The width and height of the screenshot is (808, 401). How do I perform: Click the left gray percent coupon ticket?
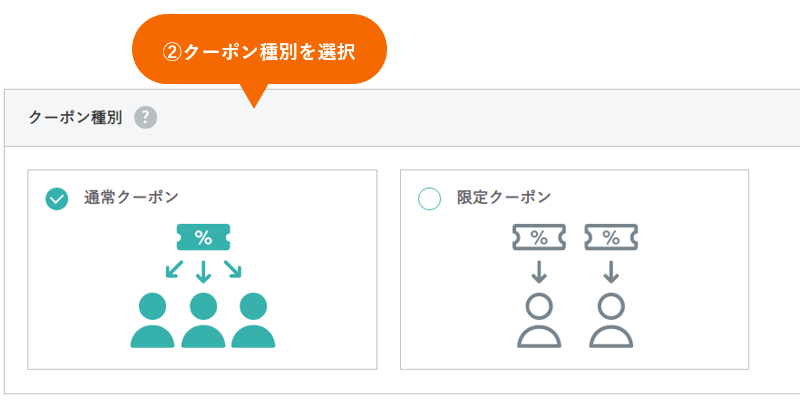click(539, 237)
